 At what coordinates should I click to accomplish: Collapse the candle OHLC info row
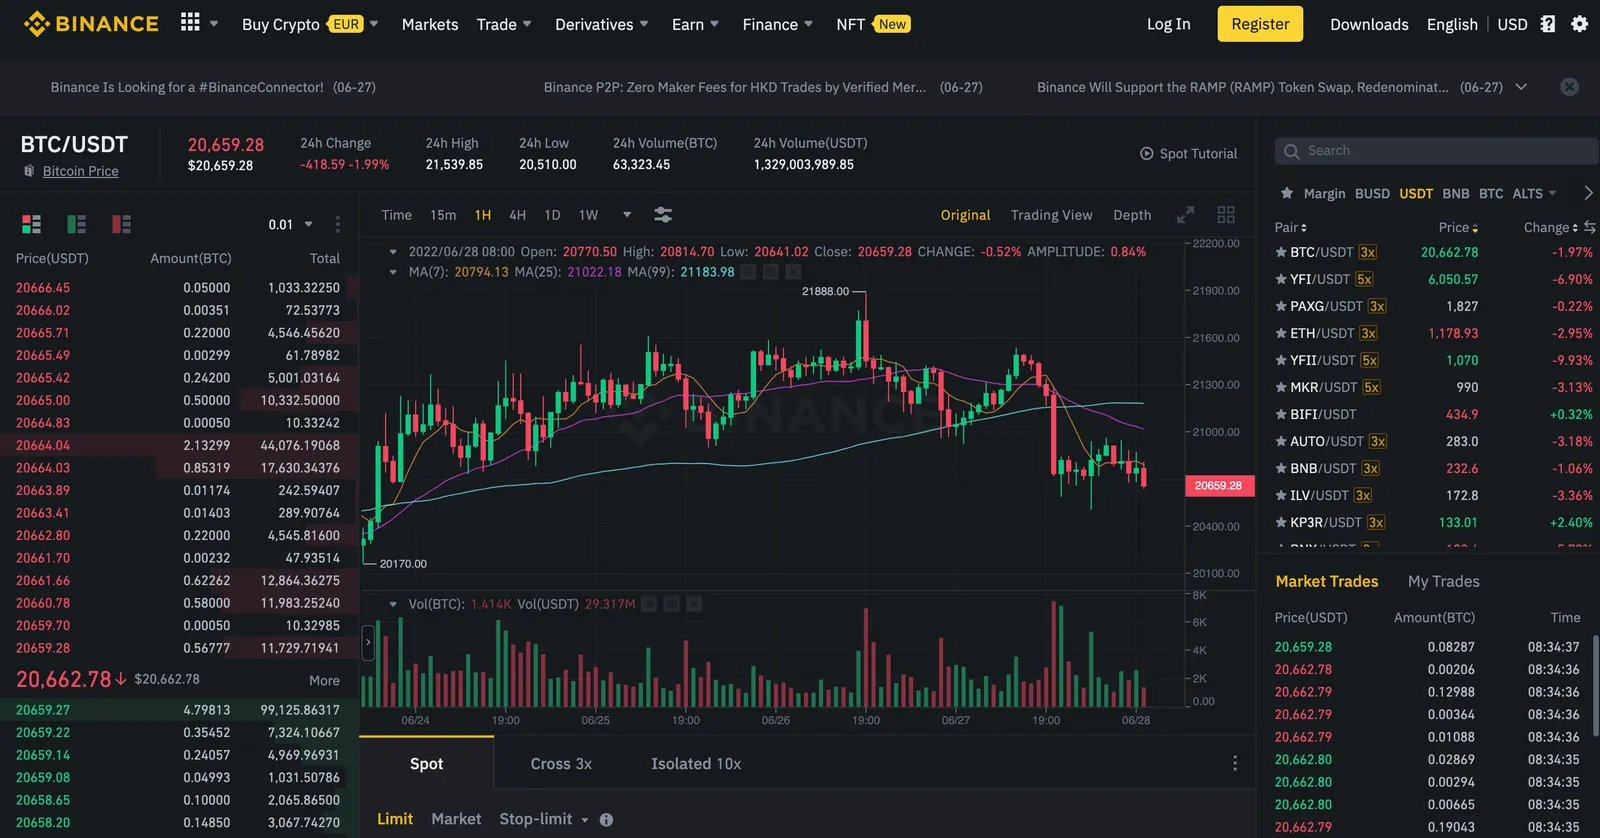393,252
